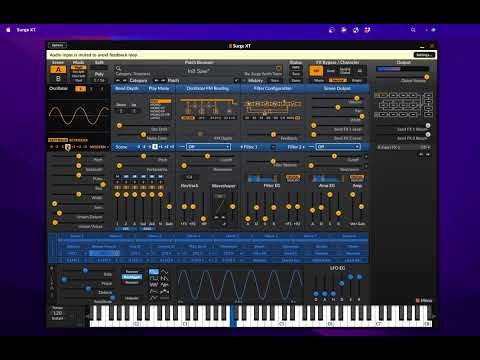Open the Init Saw patch name menu
This screenshot has height=360, width=480.
click(x=198, y=71)
